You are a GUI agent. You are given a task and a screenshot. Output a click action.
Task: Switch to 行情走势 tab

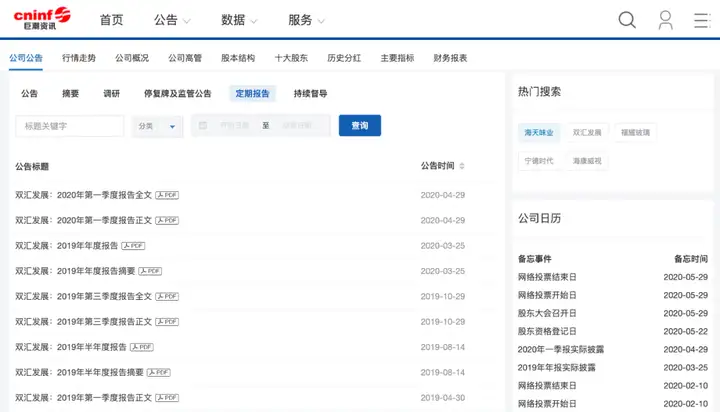79,58
